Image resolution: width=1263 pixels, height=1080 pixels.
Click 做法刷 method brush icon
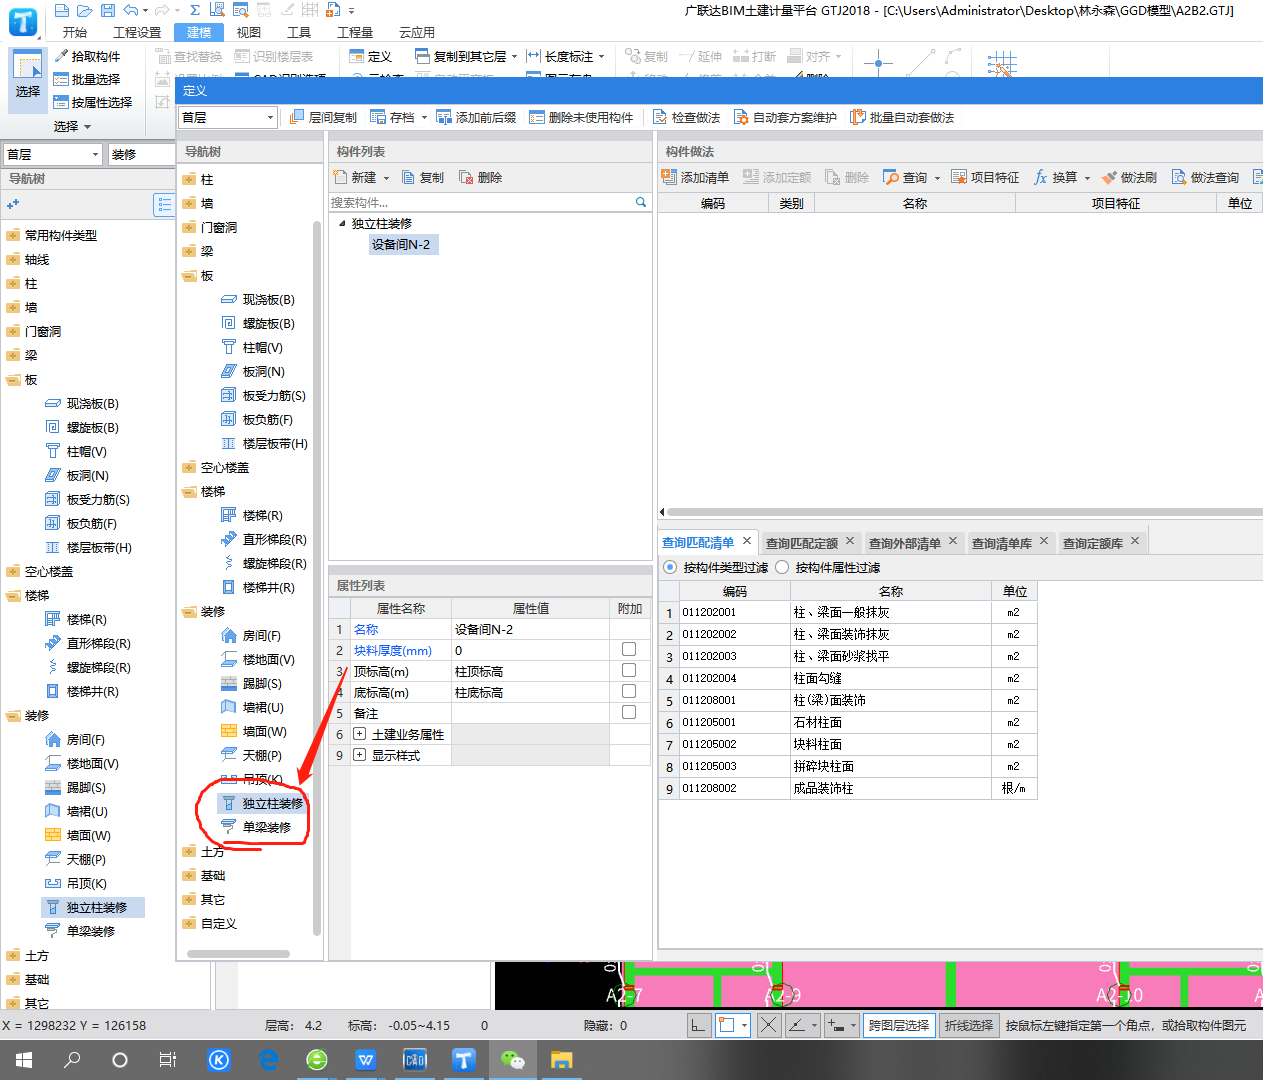[1109, 177]
